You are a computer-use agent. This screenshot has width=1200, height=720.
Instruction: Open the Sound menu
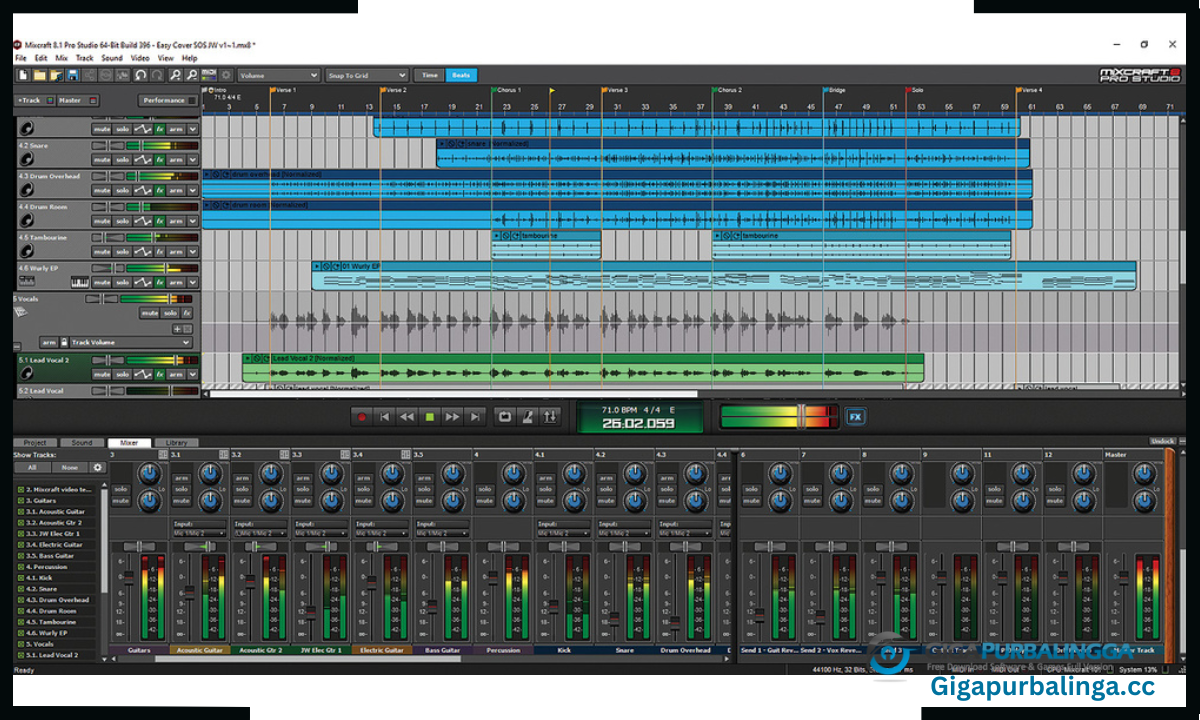pyautogui.click(x=112, y=58)
